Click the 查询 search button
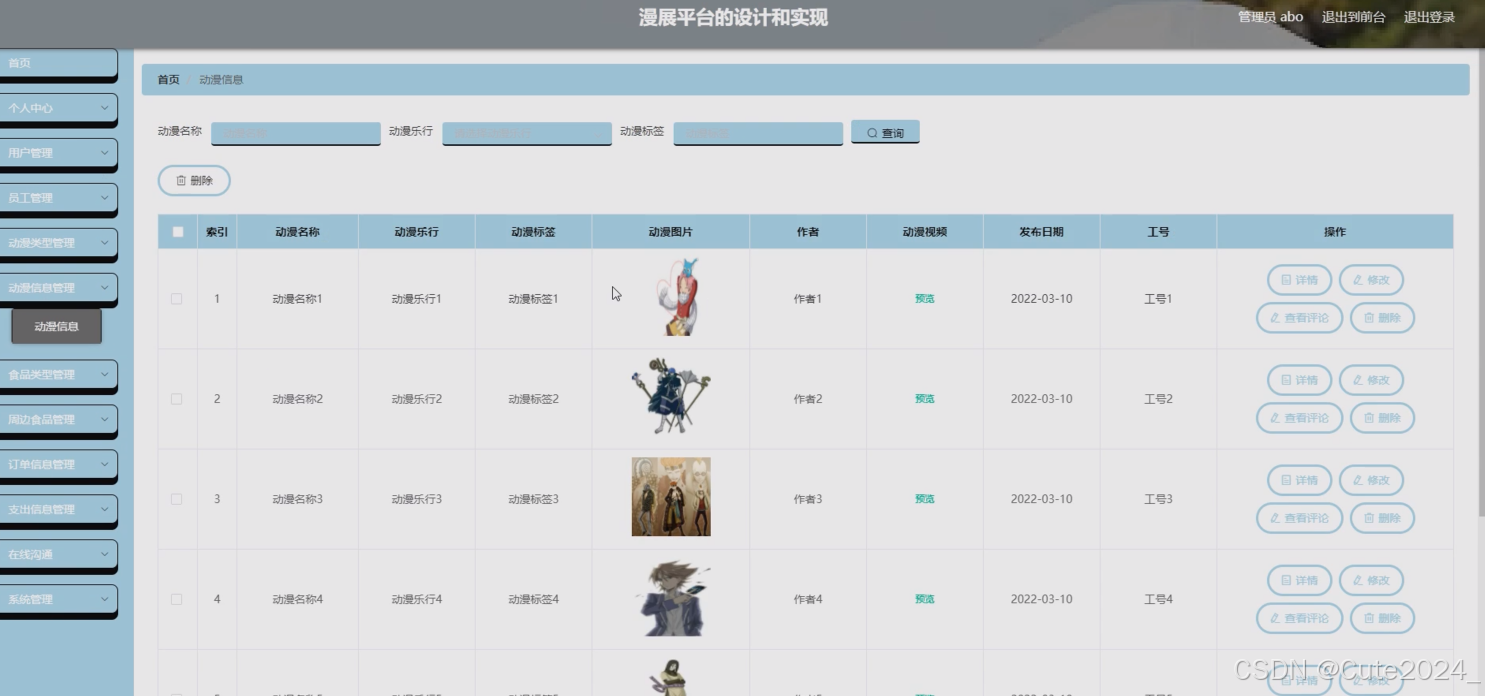The width and height of the screenshot is (1485, 696). tap(885, 133)
